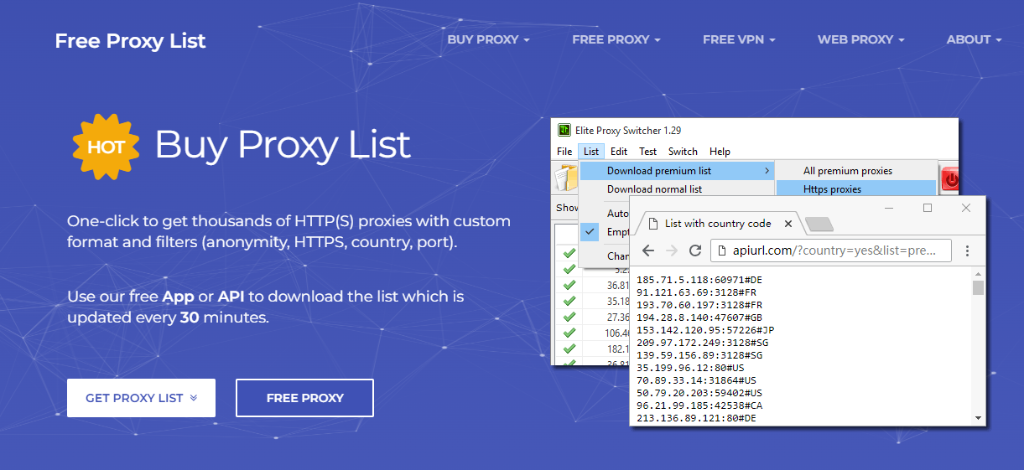Click proxy entry 35.199.96.12:80#US
Image resolution: width=1024 pixels, height=470 pixels.
point(690,368)
